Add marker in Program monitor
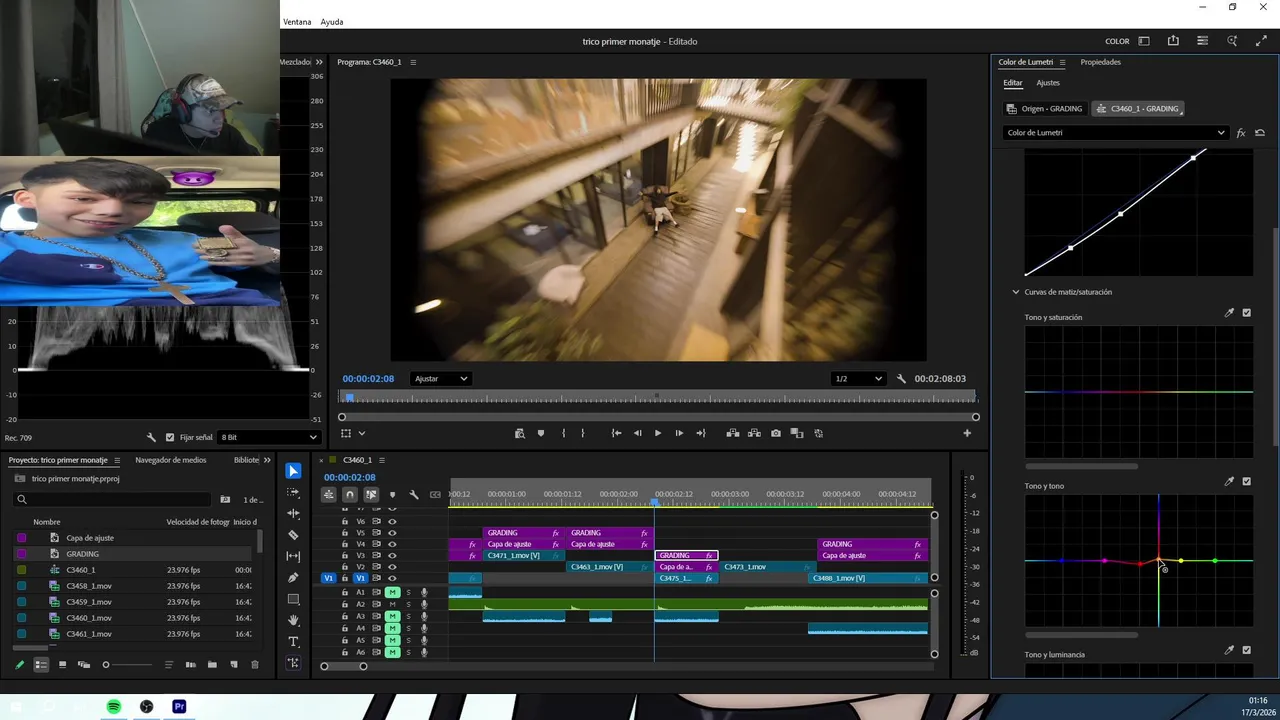Image resolution: width=1280 pixels, height=720 pixels. click(541, 433)
